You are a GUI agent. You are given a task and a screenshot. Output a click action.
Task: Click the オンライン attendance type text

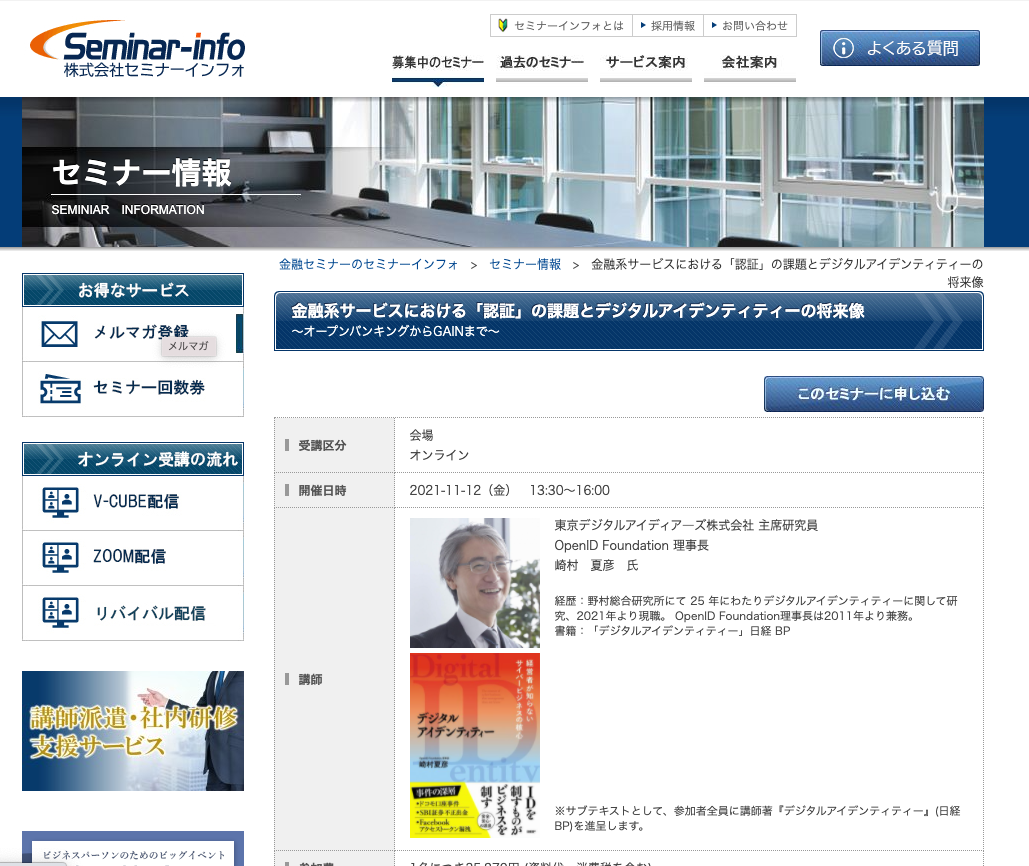coord(439,455)
